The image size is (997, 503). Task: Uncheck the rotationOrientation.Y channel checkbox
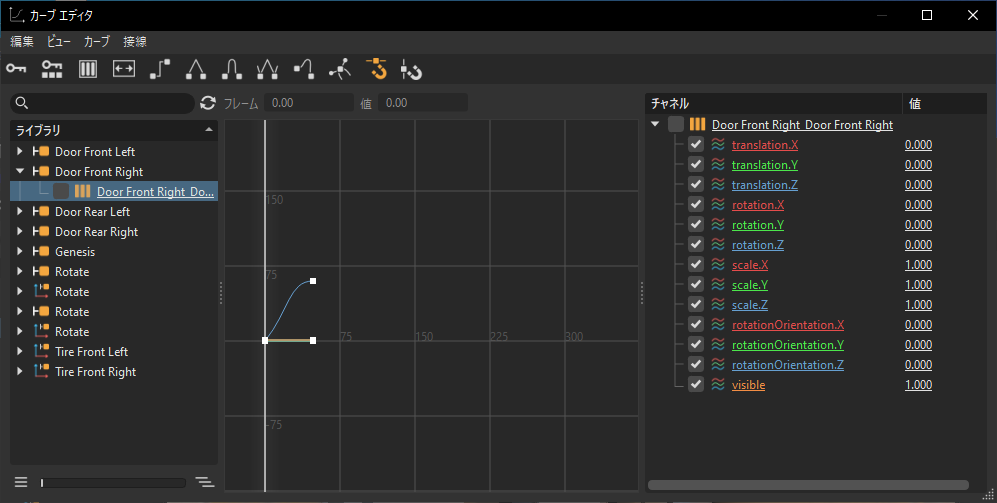coord(696,344)
